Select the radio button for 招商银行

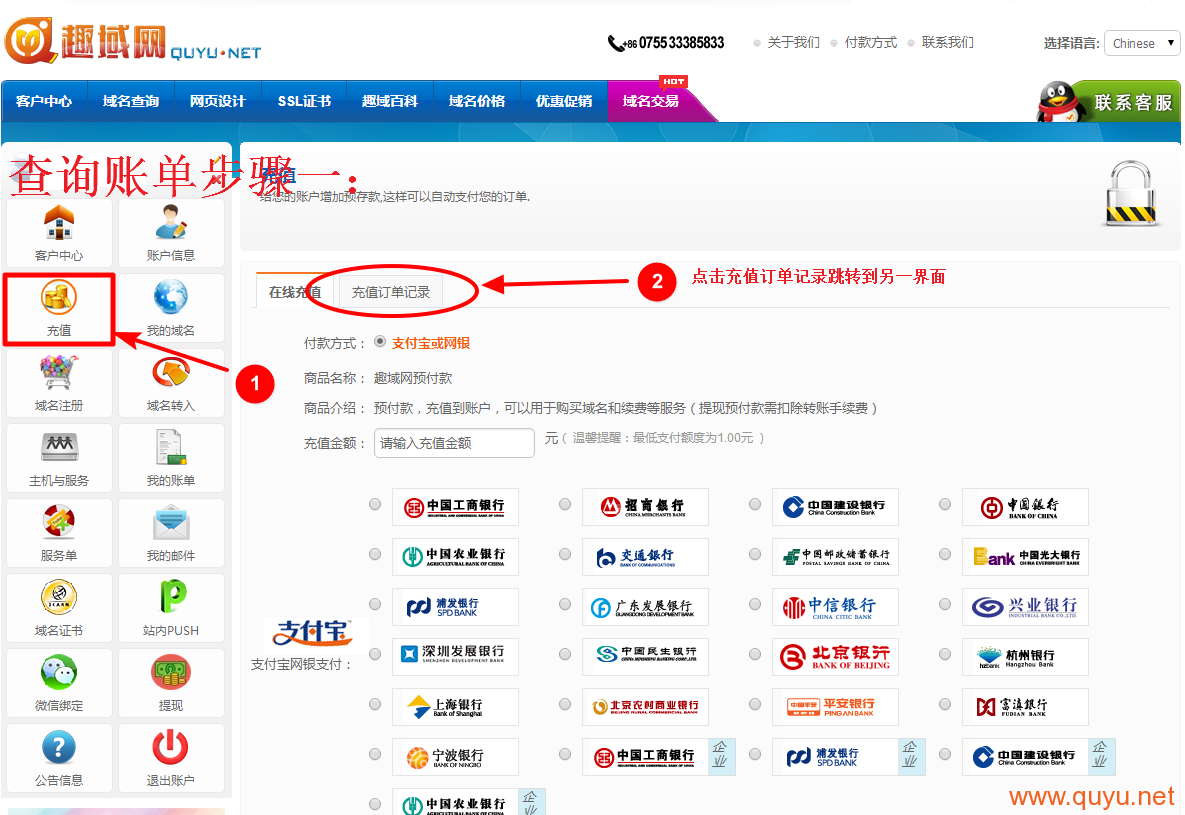(x=565, y=504)
